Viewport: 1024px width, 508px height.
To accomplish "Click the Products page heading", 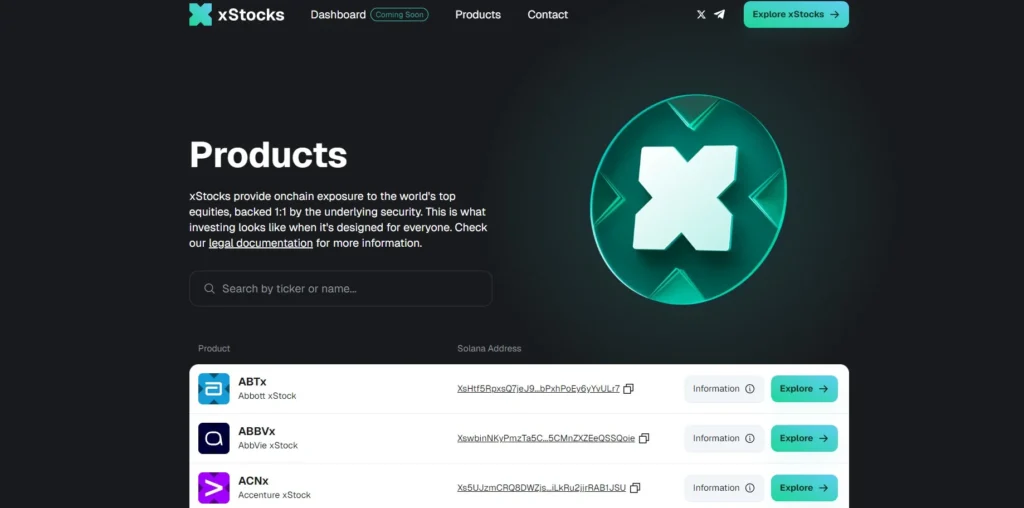I will click(268, 155).
